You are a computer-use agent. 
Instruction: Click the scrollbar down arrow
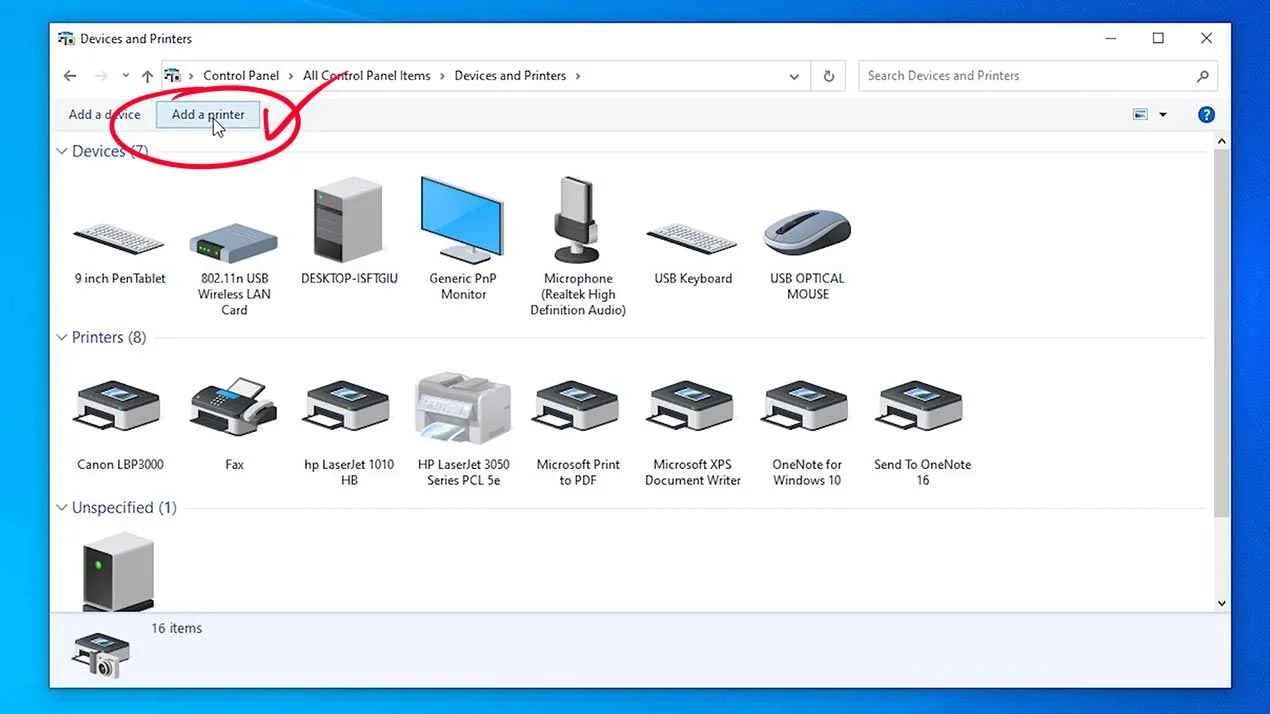1221,603
